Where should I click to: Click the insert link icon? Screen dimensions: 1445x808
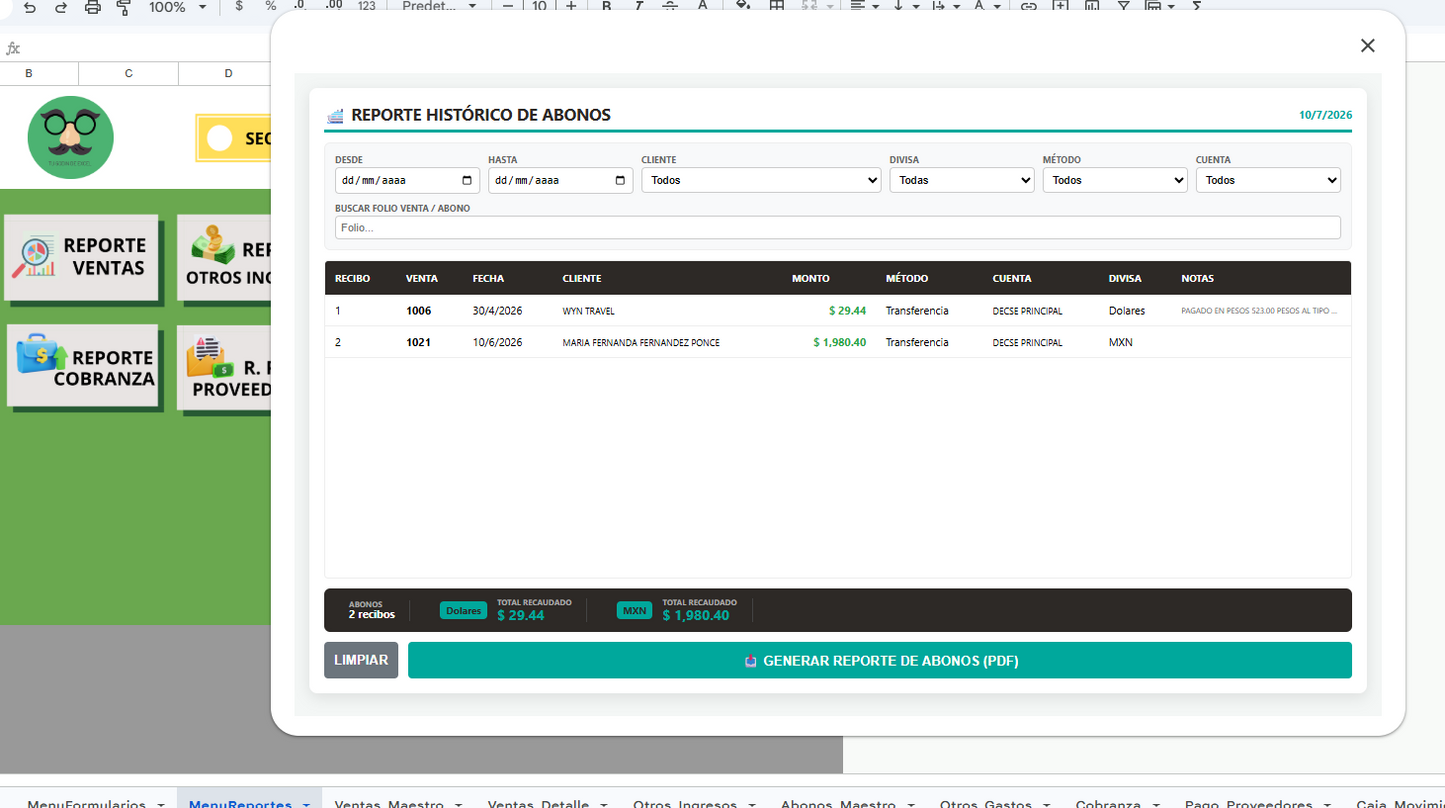[x=1028, y=7]
